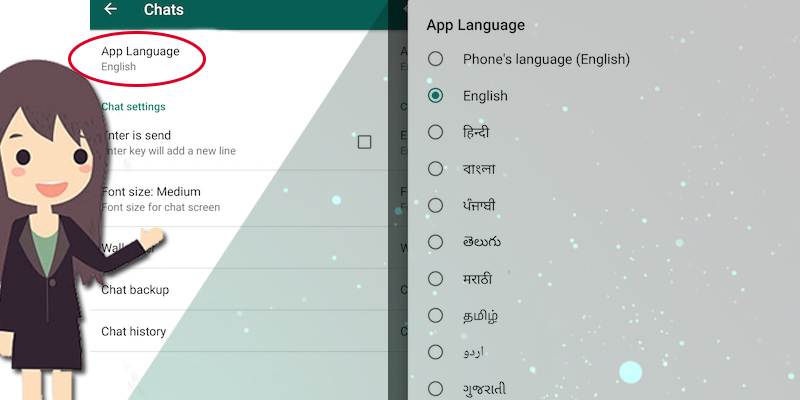Choose the Tamil (தமிழ்) radio option
This screenshot has width=800, height=400.
(435, 315)
